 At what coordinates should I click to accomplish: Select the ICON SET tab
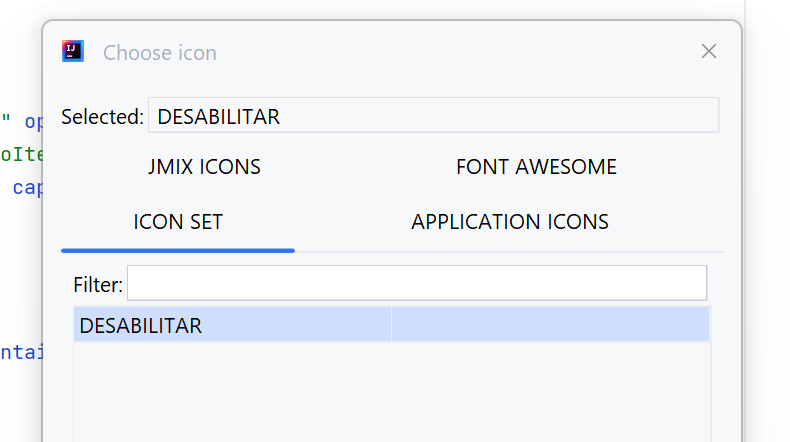pyautogui.click(x=178, y=222)
